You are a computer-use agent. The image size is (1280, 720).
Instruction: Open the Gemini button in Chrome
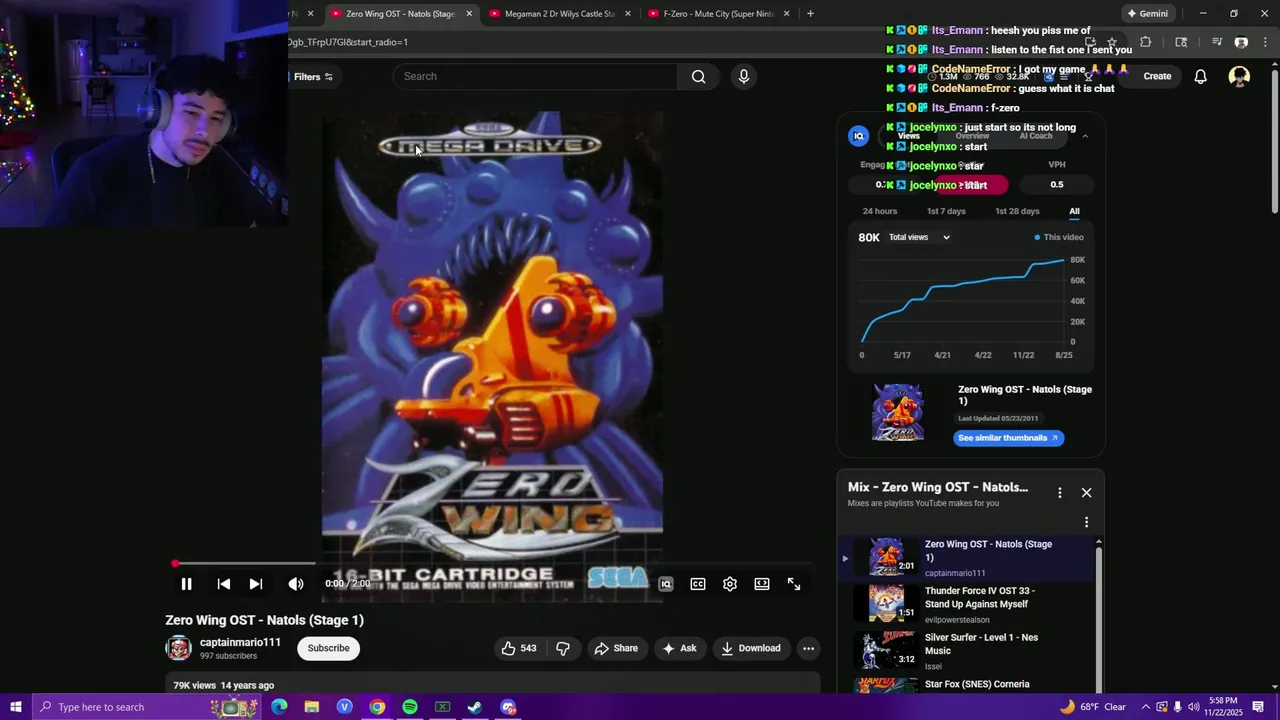point(1148,13)
